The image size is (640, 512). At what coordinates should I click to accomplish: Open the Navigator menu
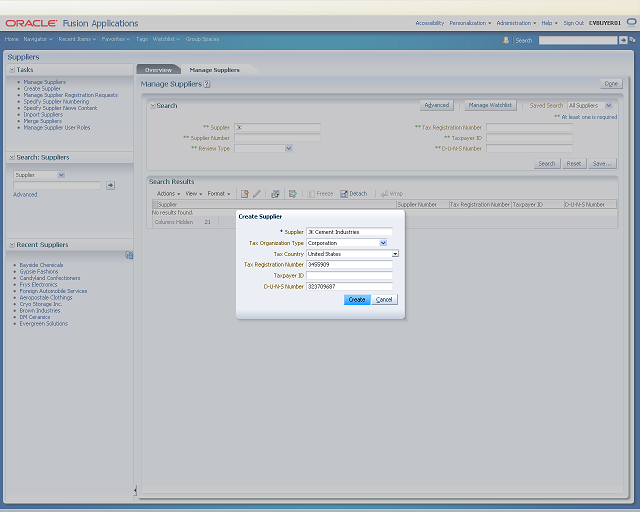38,39
